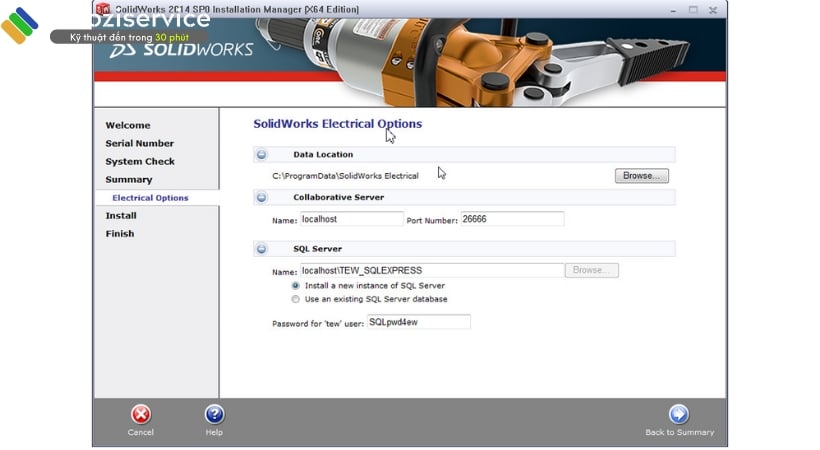The width and height of the screenshot is (820, 450).
Task: Select Electrical Options in the sidebar
Action: [x=150, y=198]
